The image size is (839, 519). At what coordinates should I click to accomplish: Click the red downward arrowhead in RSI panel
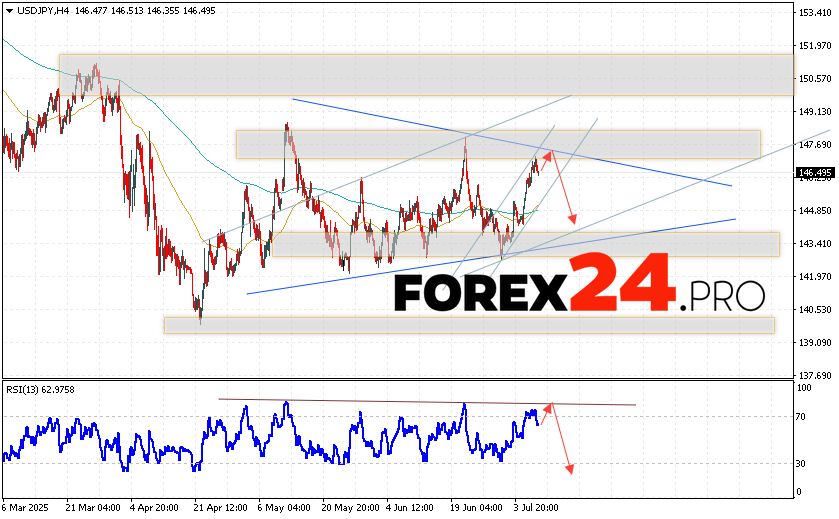(x=569, y=467)
